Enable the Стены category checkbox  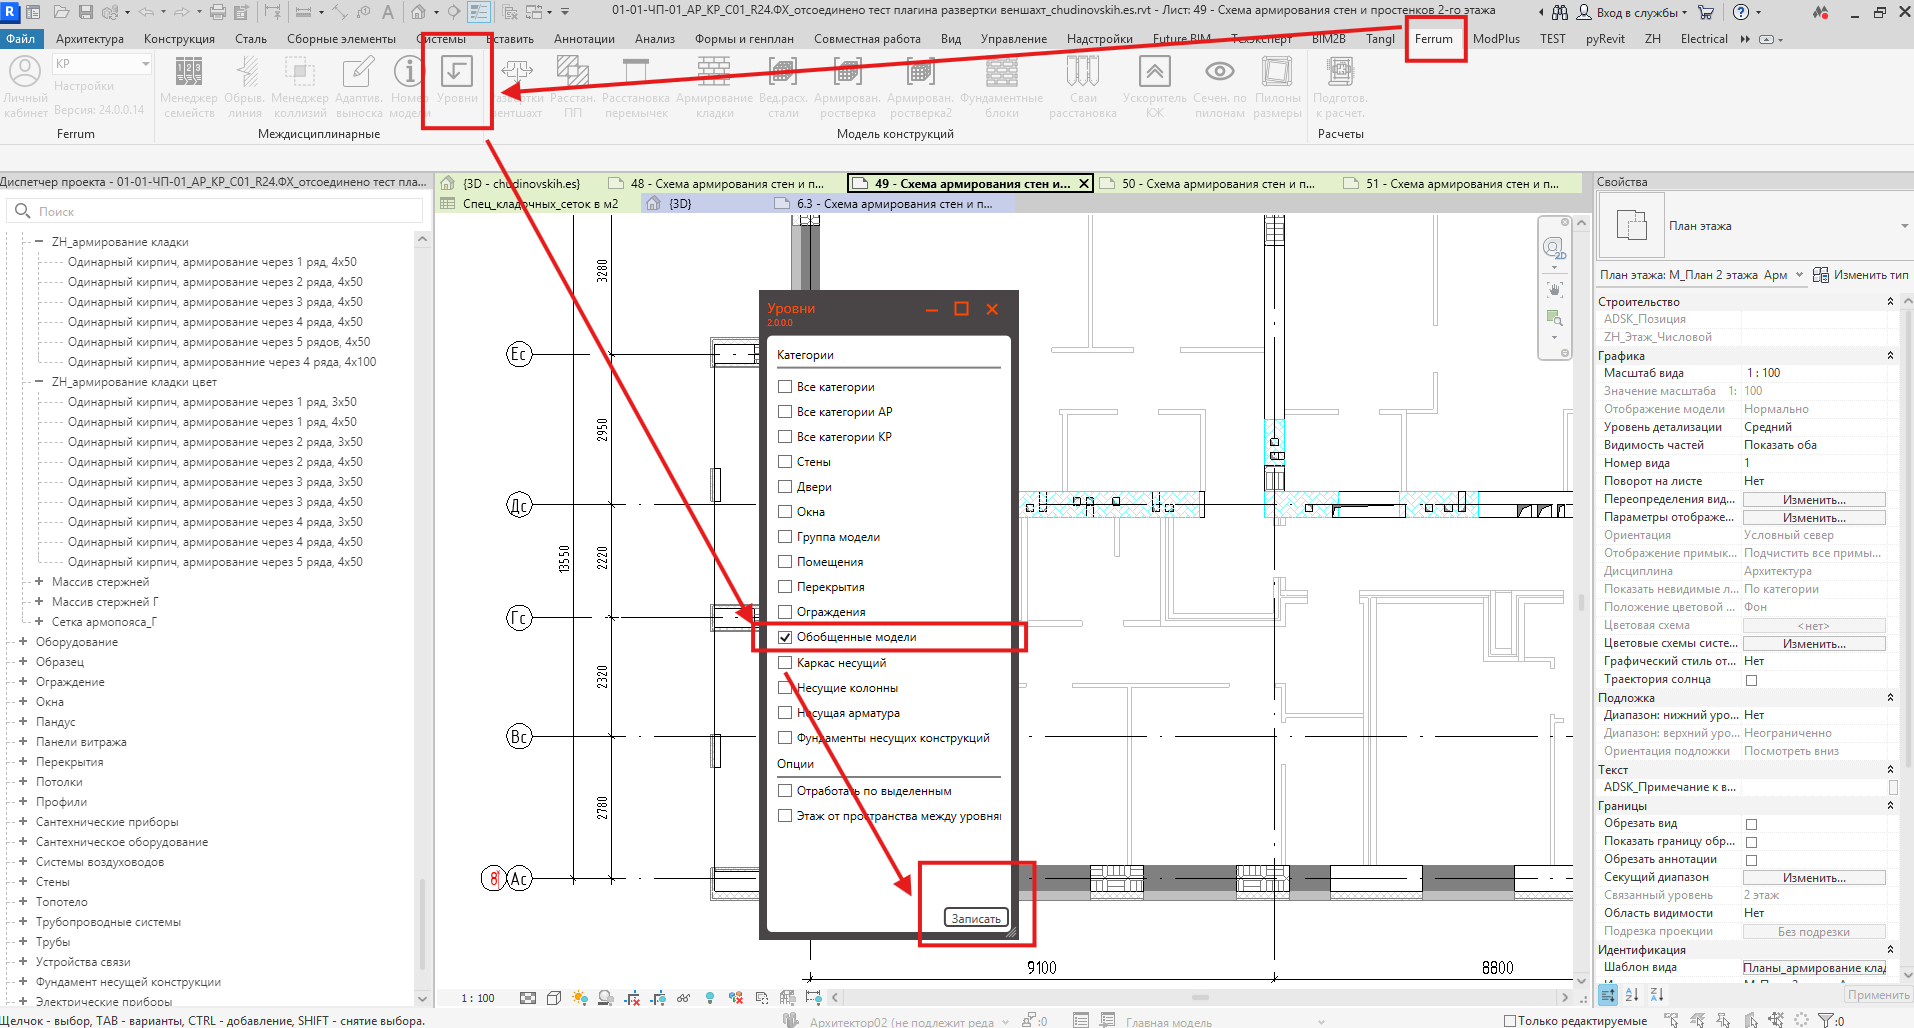(785, 462)
